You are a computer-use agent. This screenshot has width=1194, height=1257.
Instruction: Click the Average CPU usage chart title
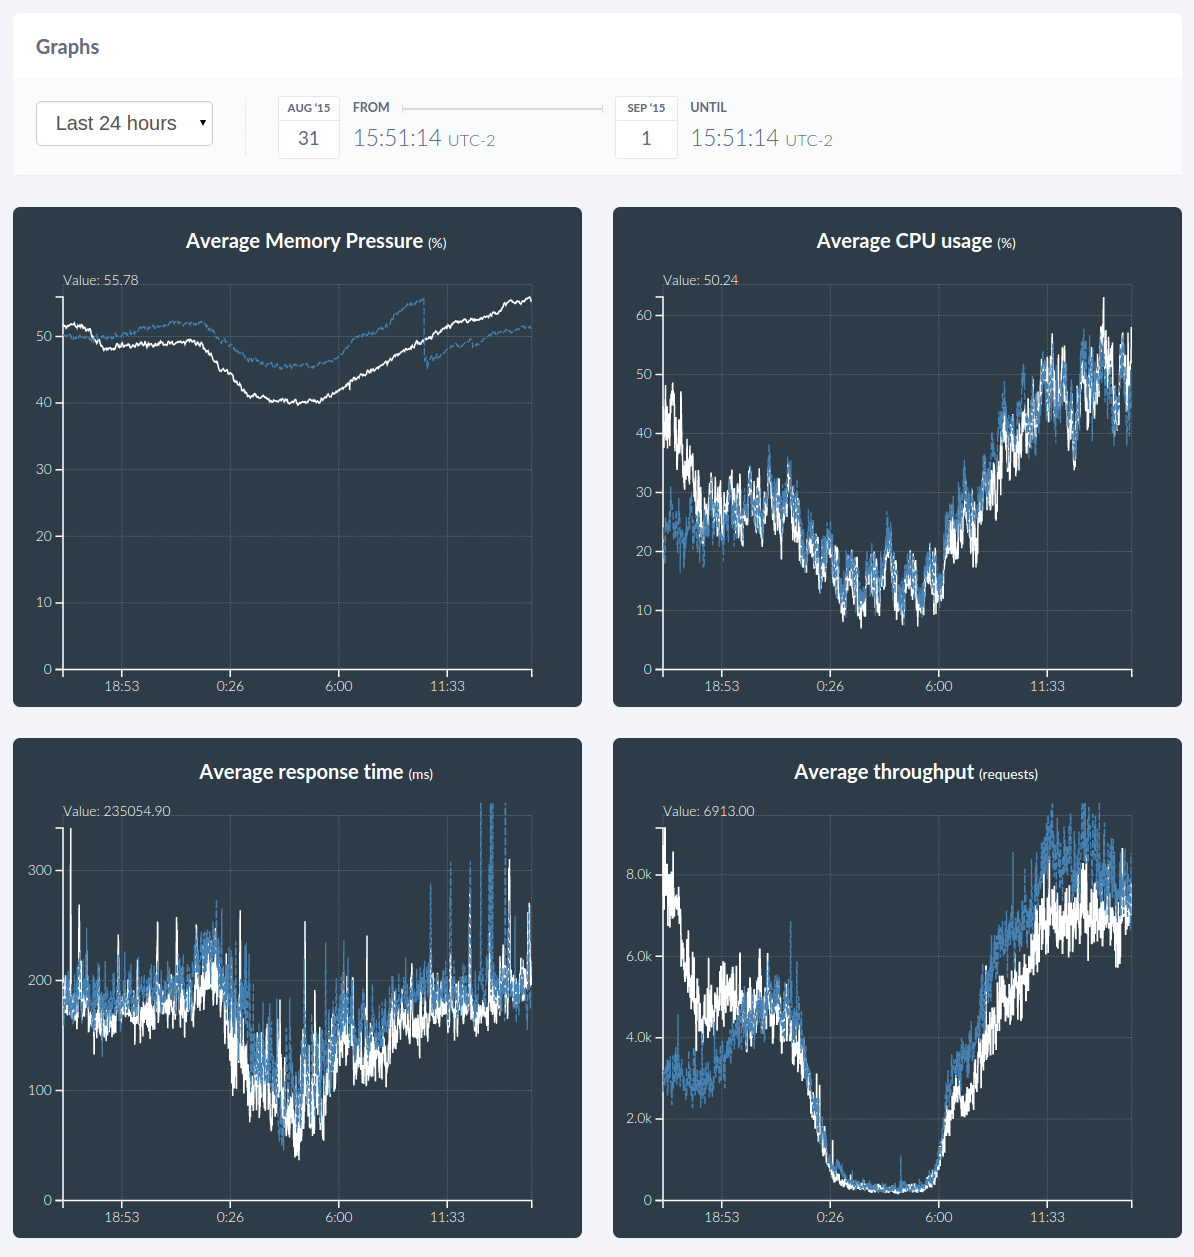click(x=916, y=241)
